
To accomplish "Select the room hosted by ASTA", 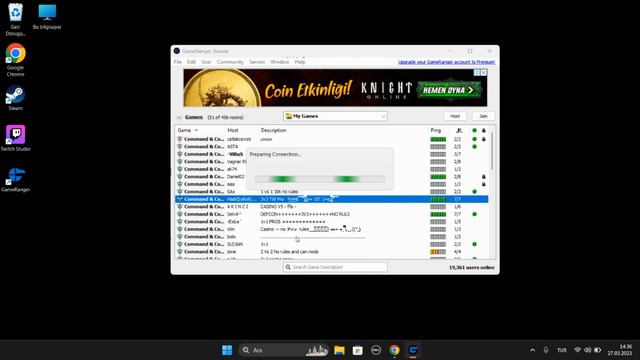I will click(x=331, y=147).
